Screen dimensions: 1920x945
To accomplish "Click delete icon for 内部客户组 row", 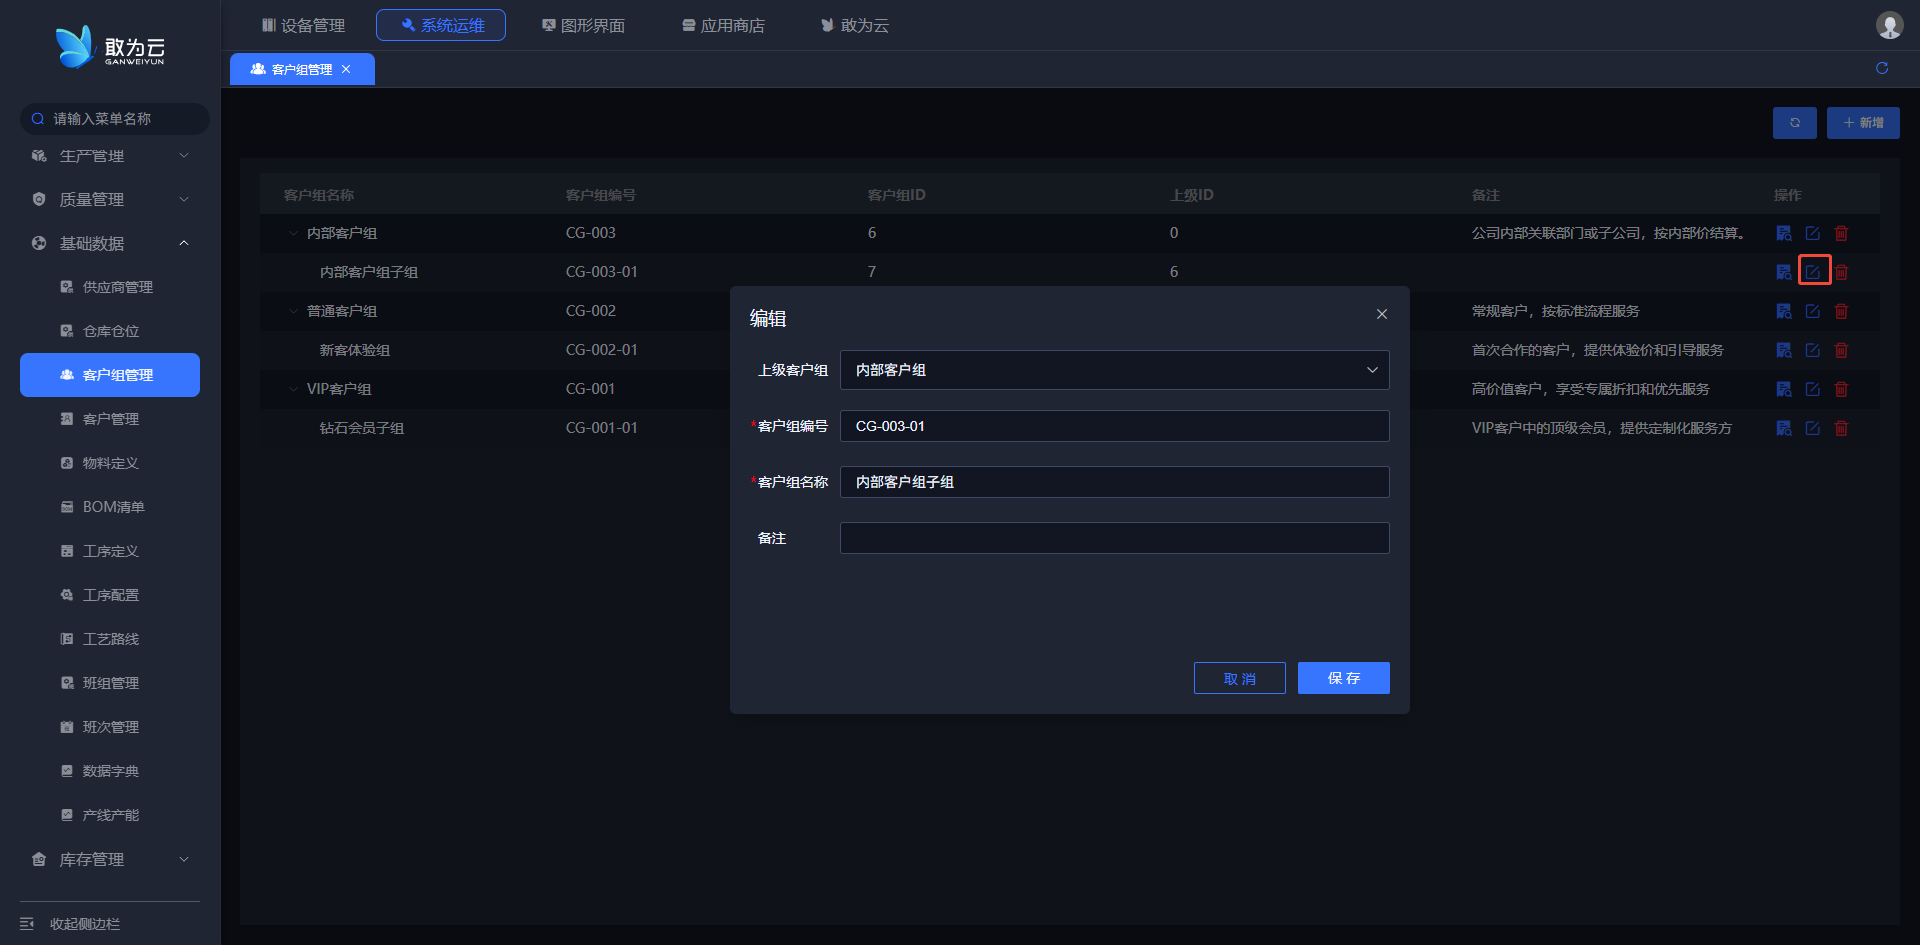I will (1841, 233).
